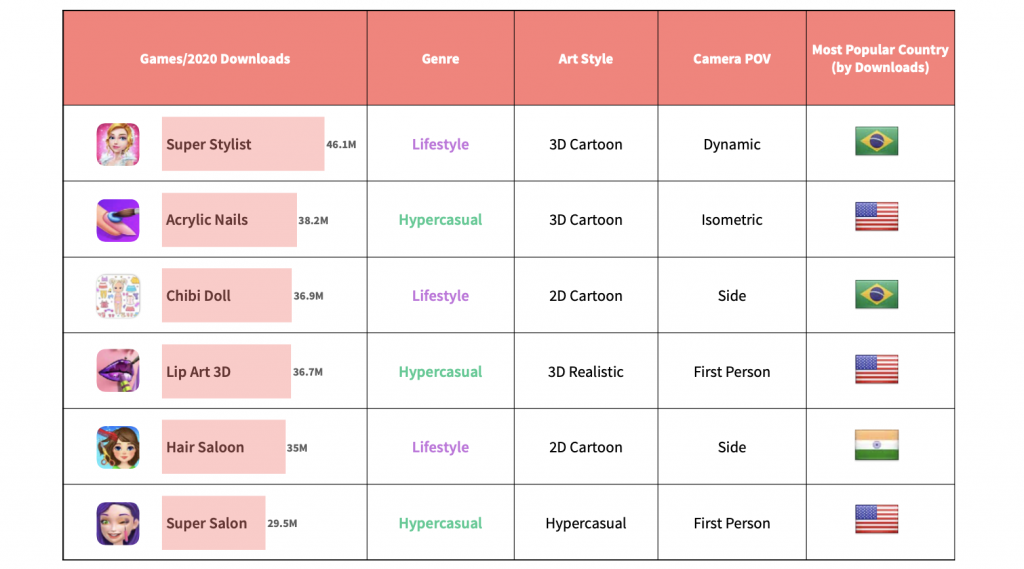Click the Lip Art 3D icon

pos(118,371)
